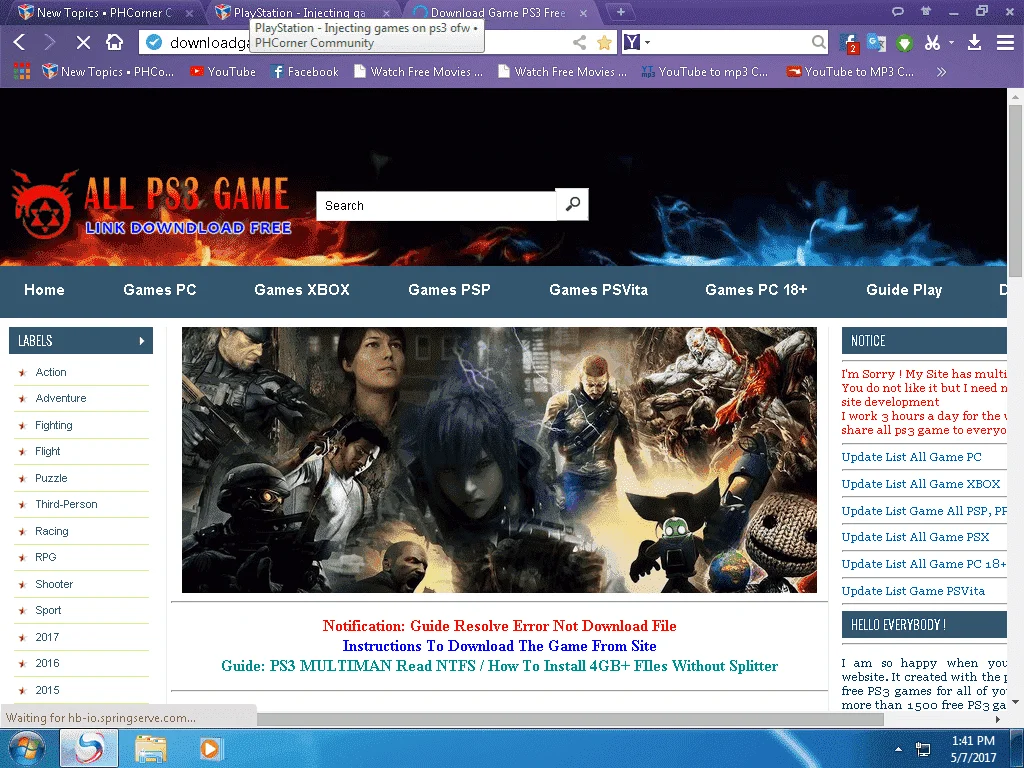Click the site search magnifier button

(572, 204)
